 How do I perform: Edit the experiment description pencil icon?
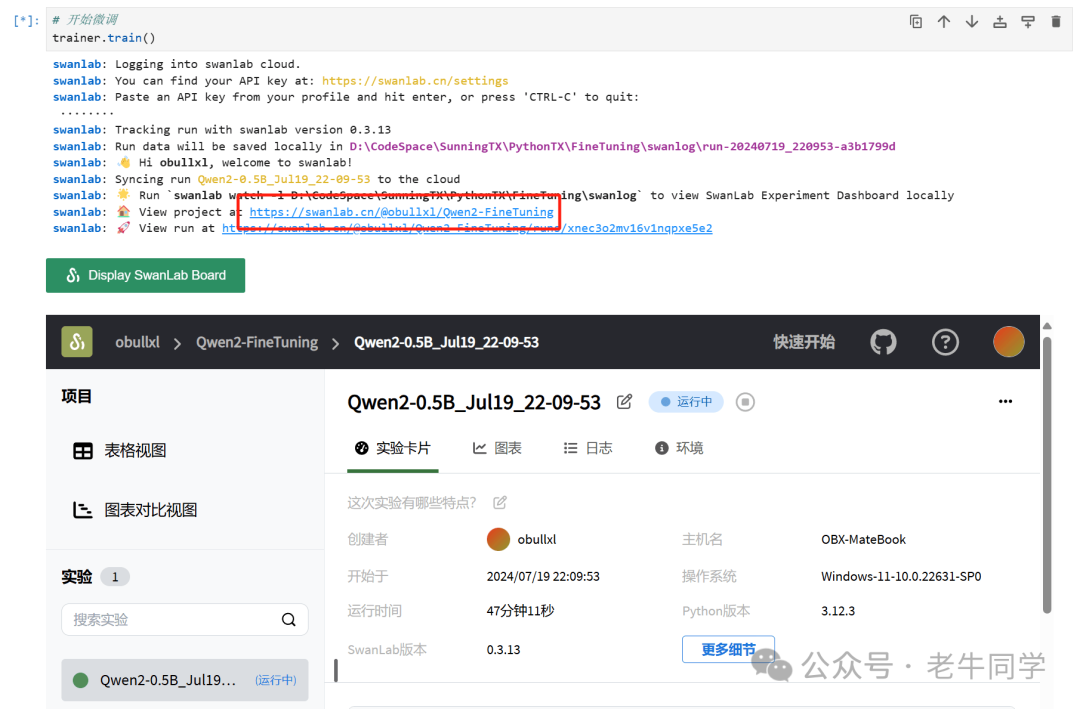click(x=500, y=503)
